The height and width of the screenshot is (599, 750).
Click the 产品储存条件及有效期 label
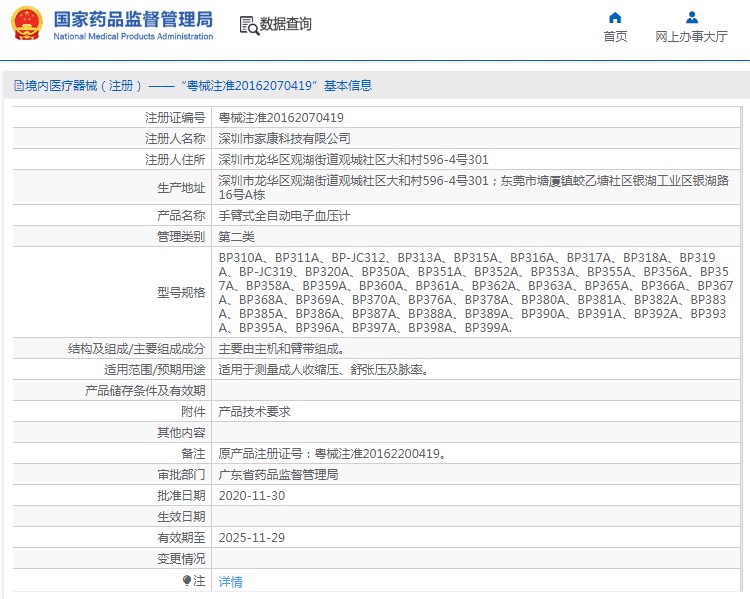click(x=145, y=391)
